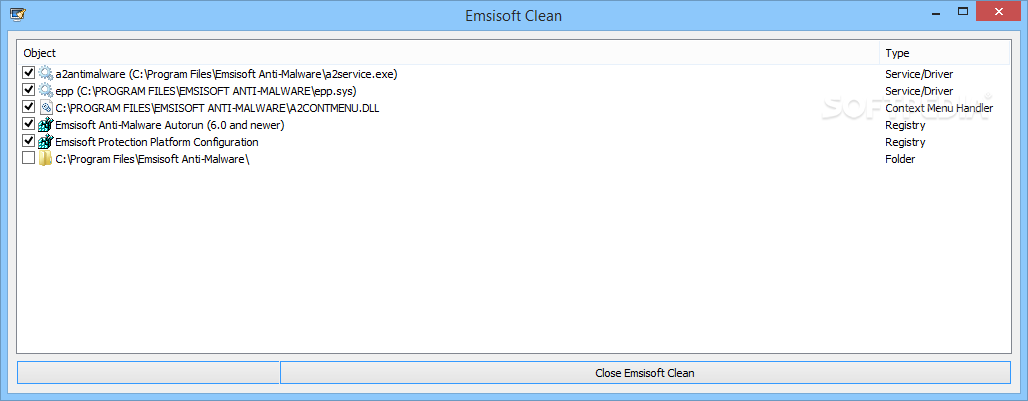Sort by the Type column header

pos(945,53)
